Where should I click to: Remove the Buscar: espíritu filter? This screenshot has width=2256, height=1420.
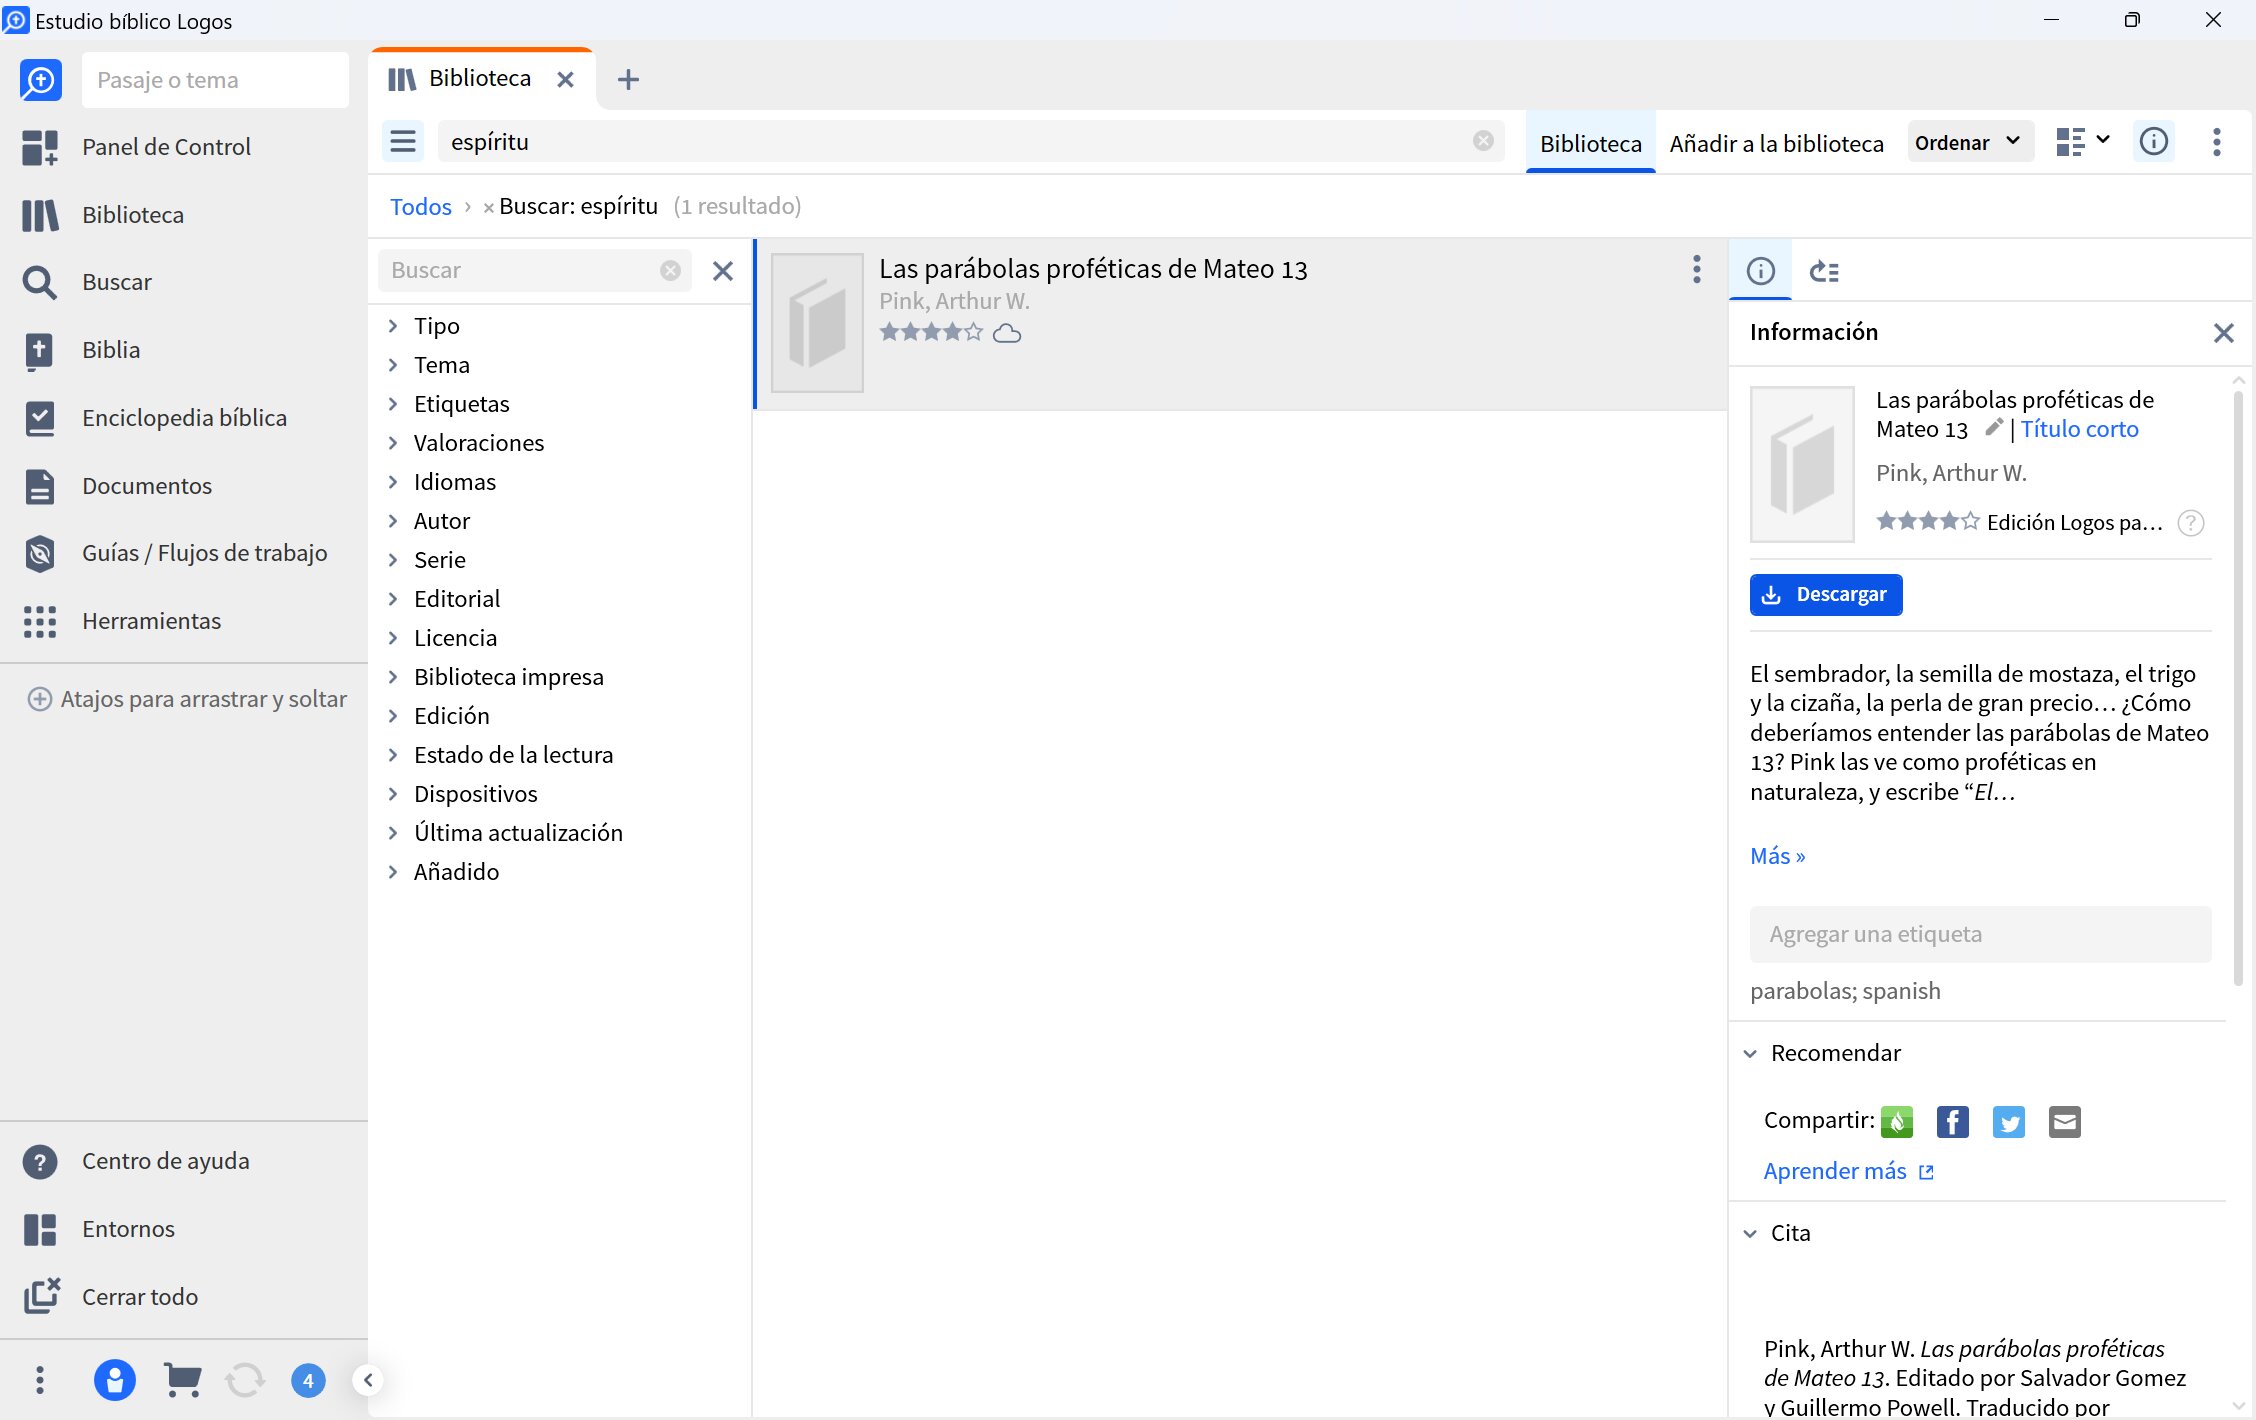click(488, 207)
